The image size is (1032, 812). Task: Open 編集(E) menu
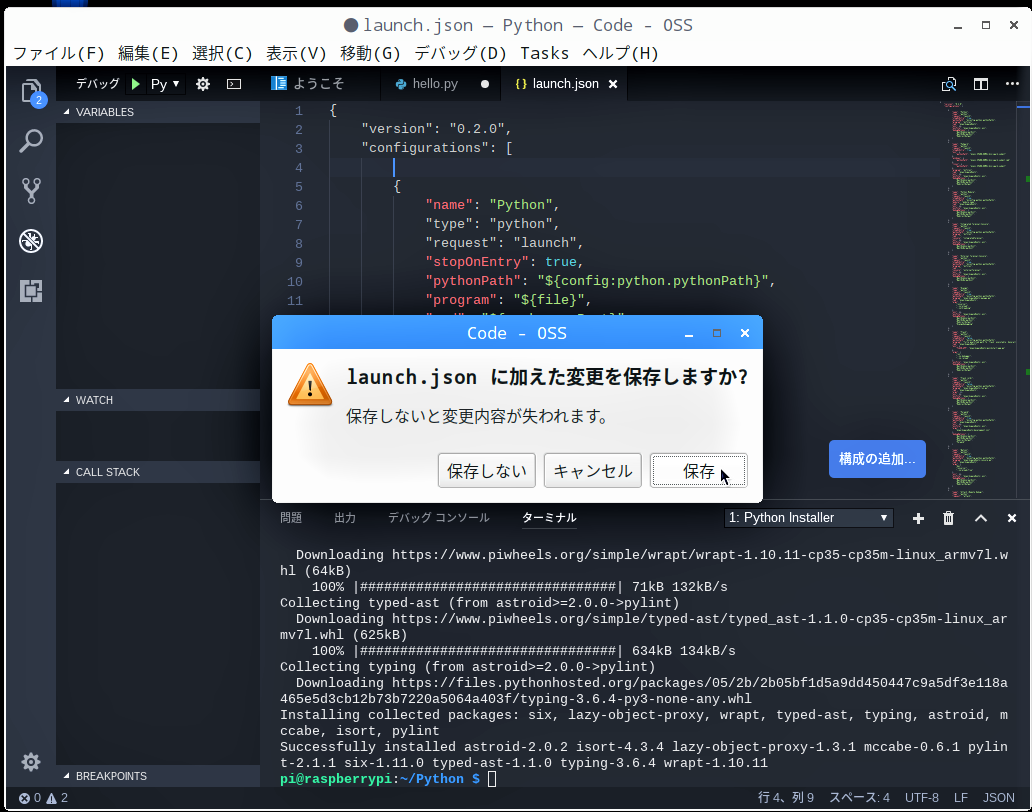148,53
